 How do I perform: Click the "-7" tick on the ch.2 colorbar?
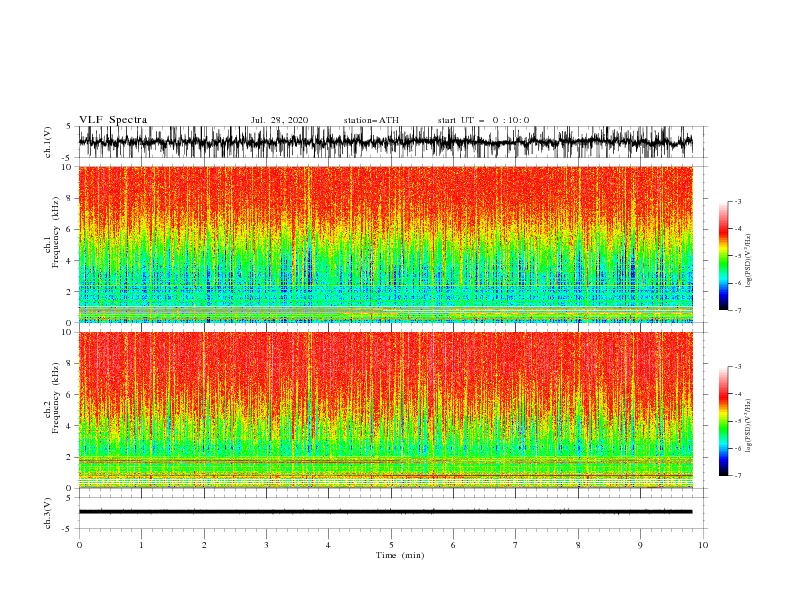point(737,476)
